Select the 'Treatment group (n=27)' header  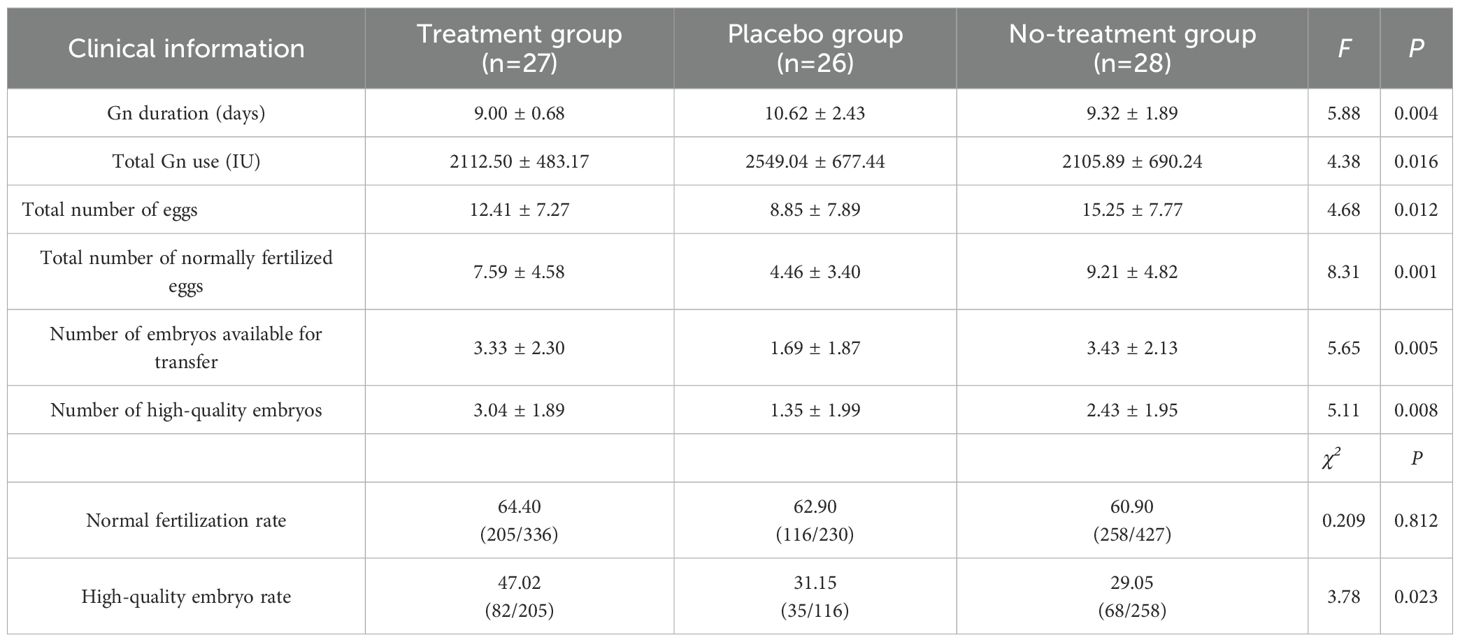pyautogui.click(x=519, y=47)
